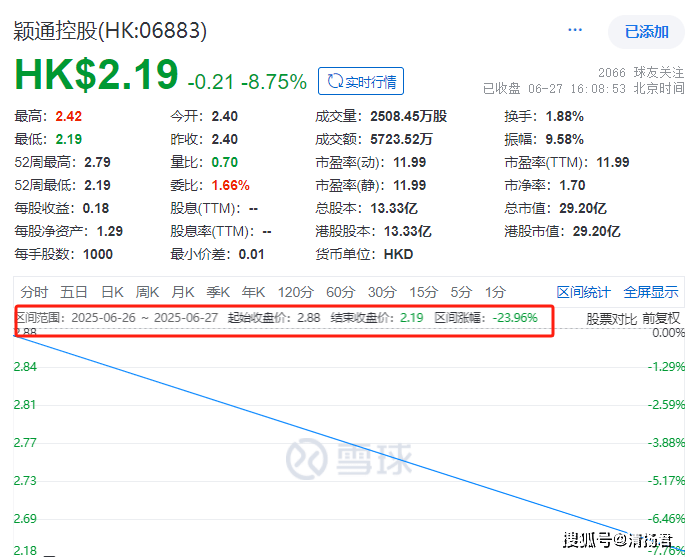Open 区间统计 link
The image size is (687, 557).
[583, 292]
